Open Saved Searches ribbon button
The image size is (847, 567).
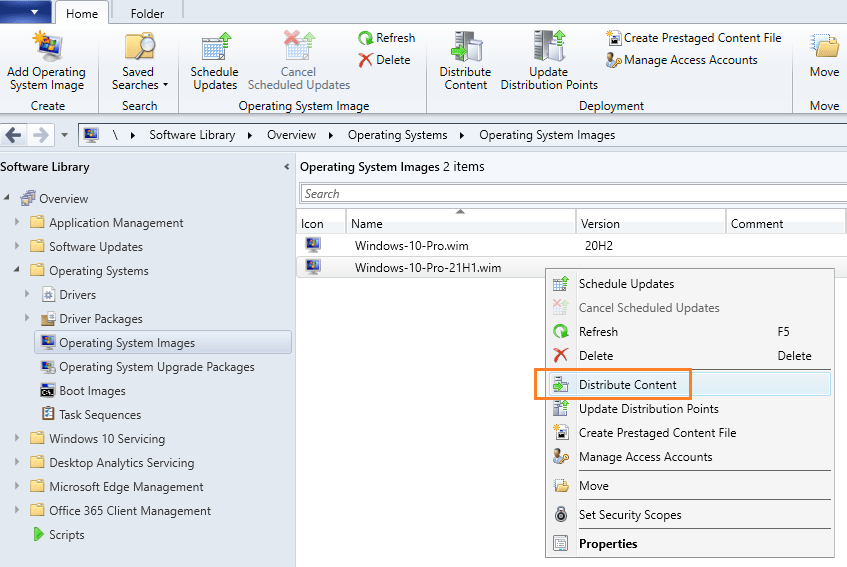coord(139,61)
